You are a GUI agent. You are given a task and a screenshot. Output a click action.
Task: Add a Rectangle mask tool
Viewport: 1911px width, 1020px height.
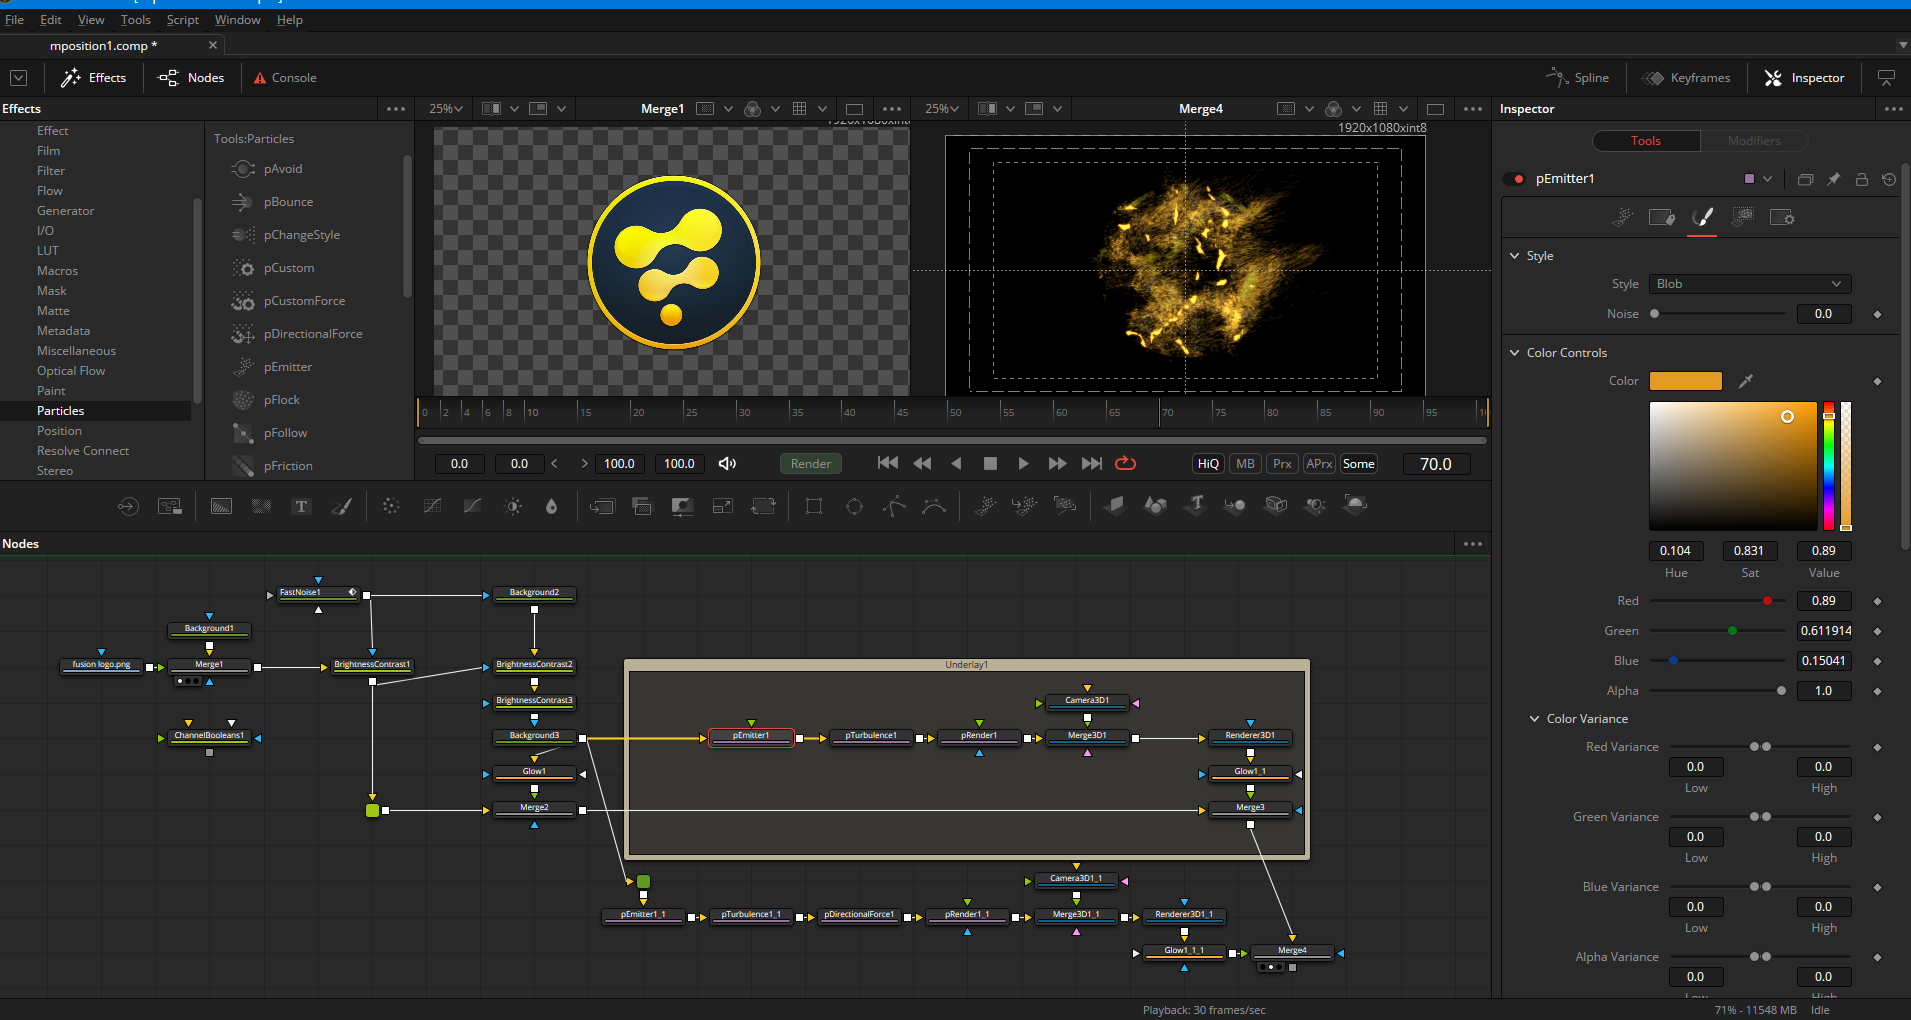(814, 506)
